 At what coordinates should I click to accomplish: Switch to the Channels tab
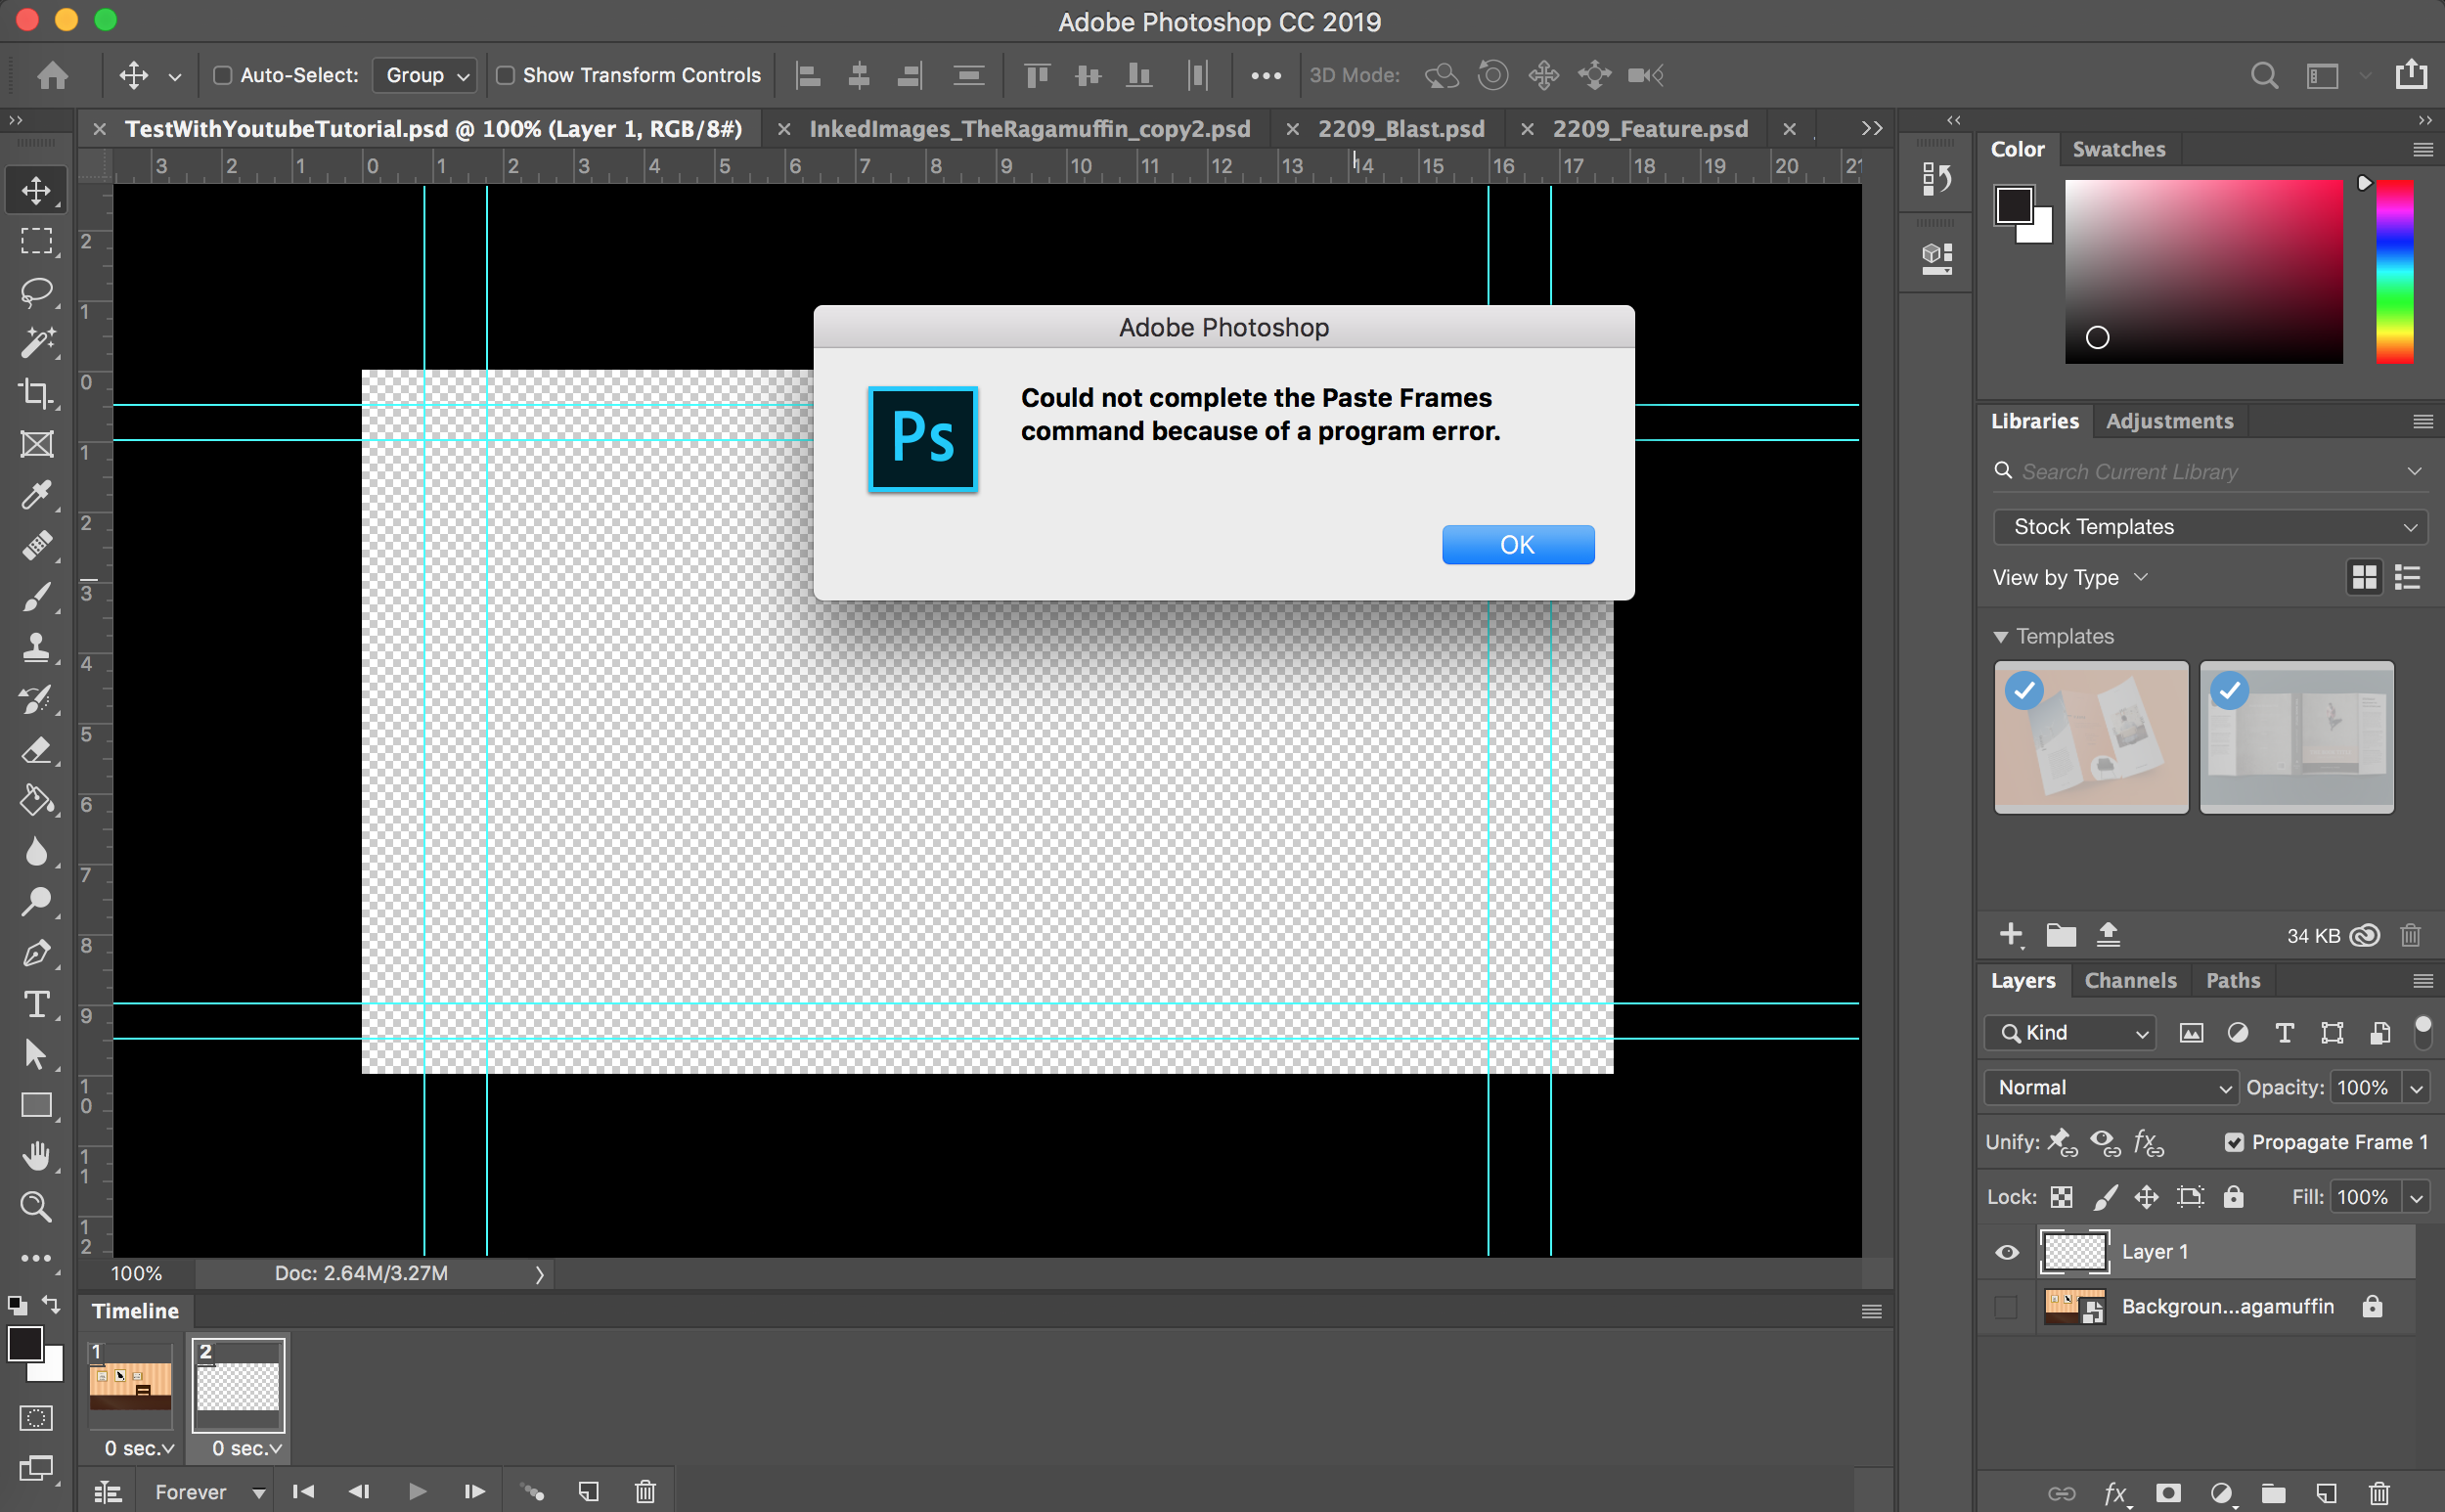point(2129,980)
